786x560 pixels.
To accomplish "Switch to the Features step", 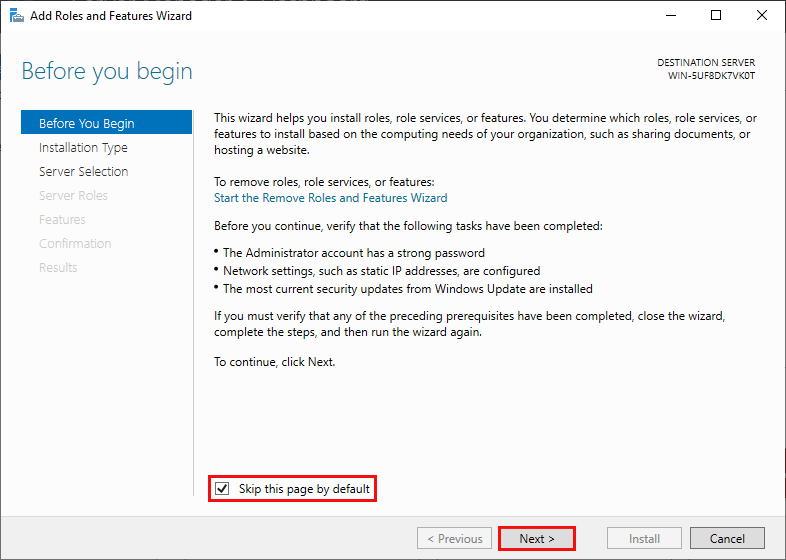I will [x=62, y=220].
